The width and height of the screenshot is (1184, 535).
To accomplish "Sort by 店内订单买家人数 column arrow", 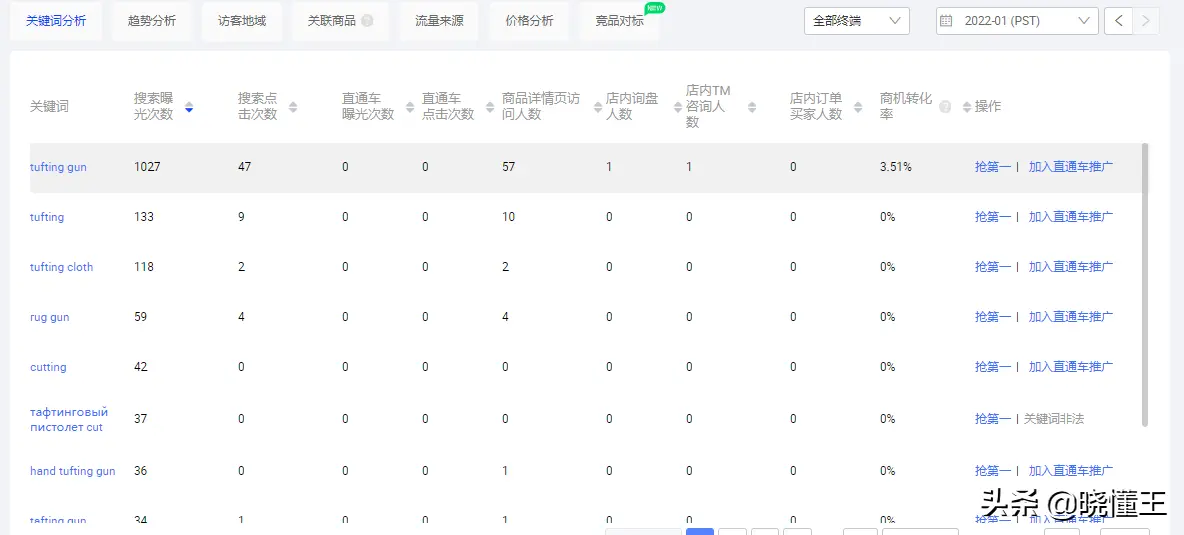I will click(858, 107).
